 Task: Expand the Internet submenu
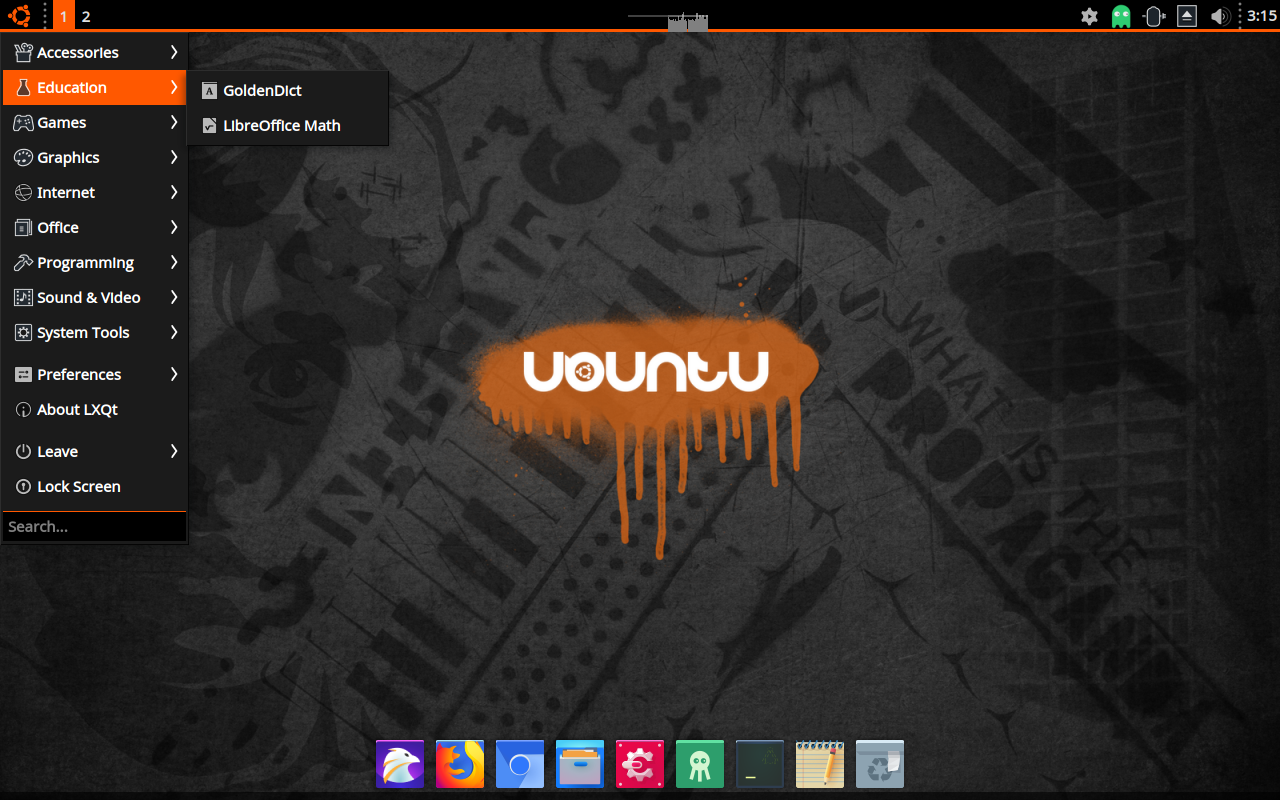95,192
